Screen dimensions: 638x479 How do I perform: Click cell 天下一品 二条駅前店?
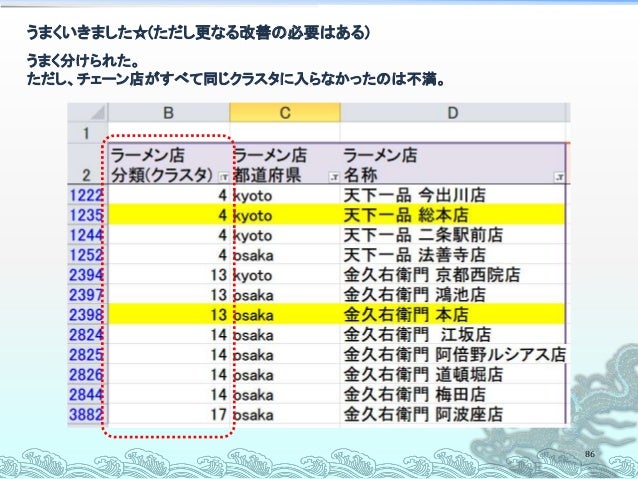coord(452,235)
